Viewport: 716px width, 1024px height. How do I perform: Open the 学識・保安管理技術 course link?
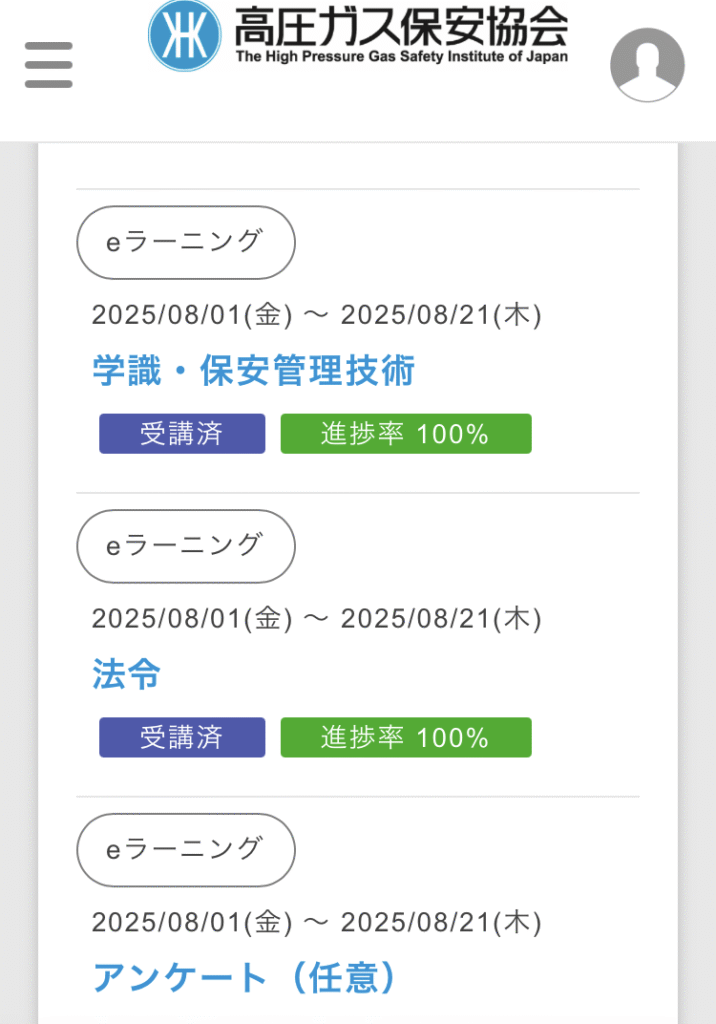coord(253,371)
